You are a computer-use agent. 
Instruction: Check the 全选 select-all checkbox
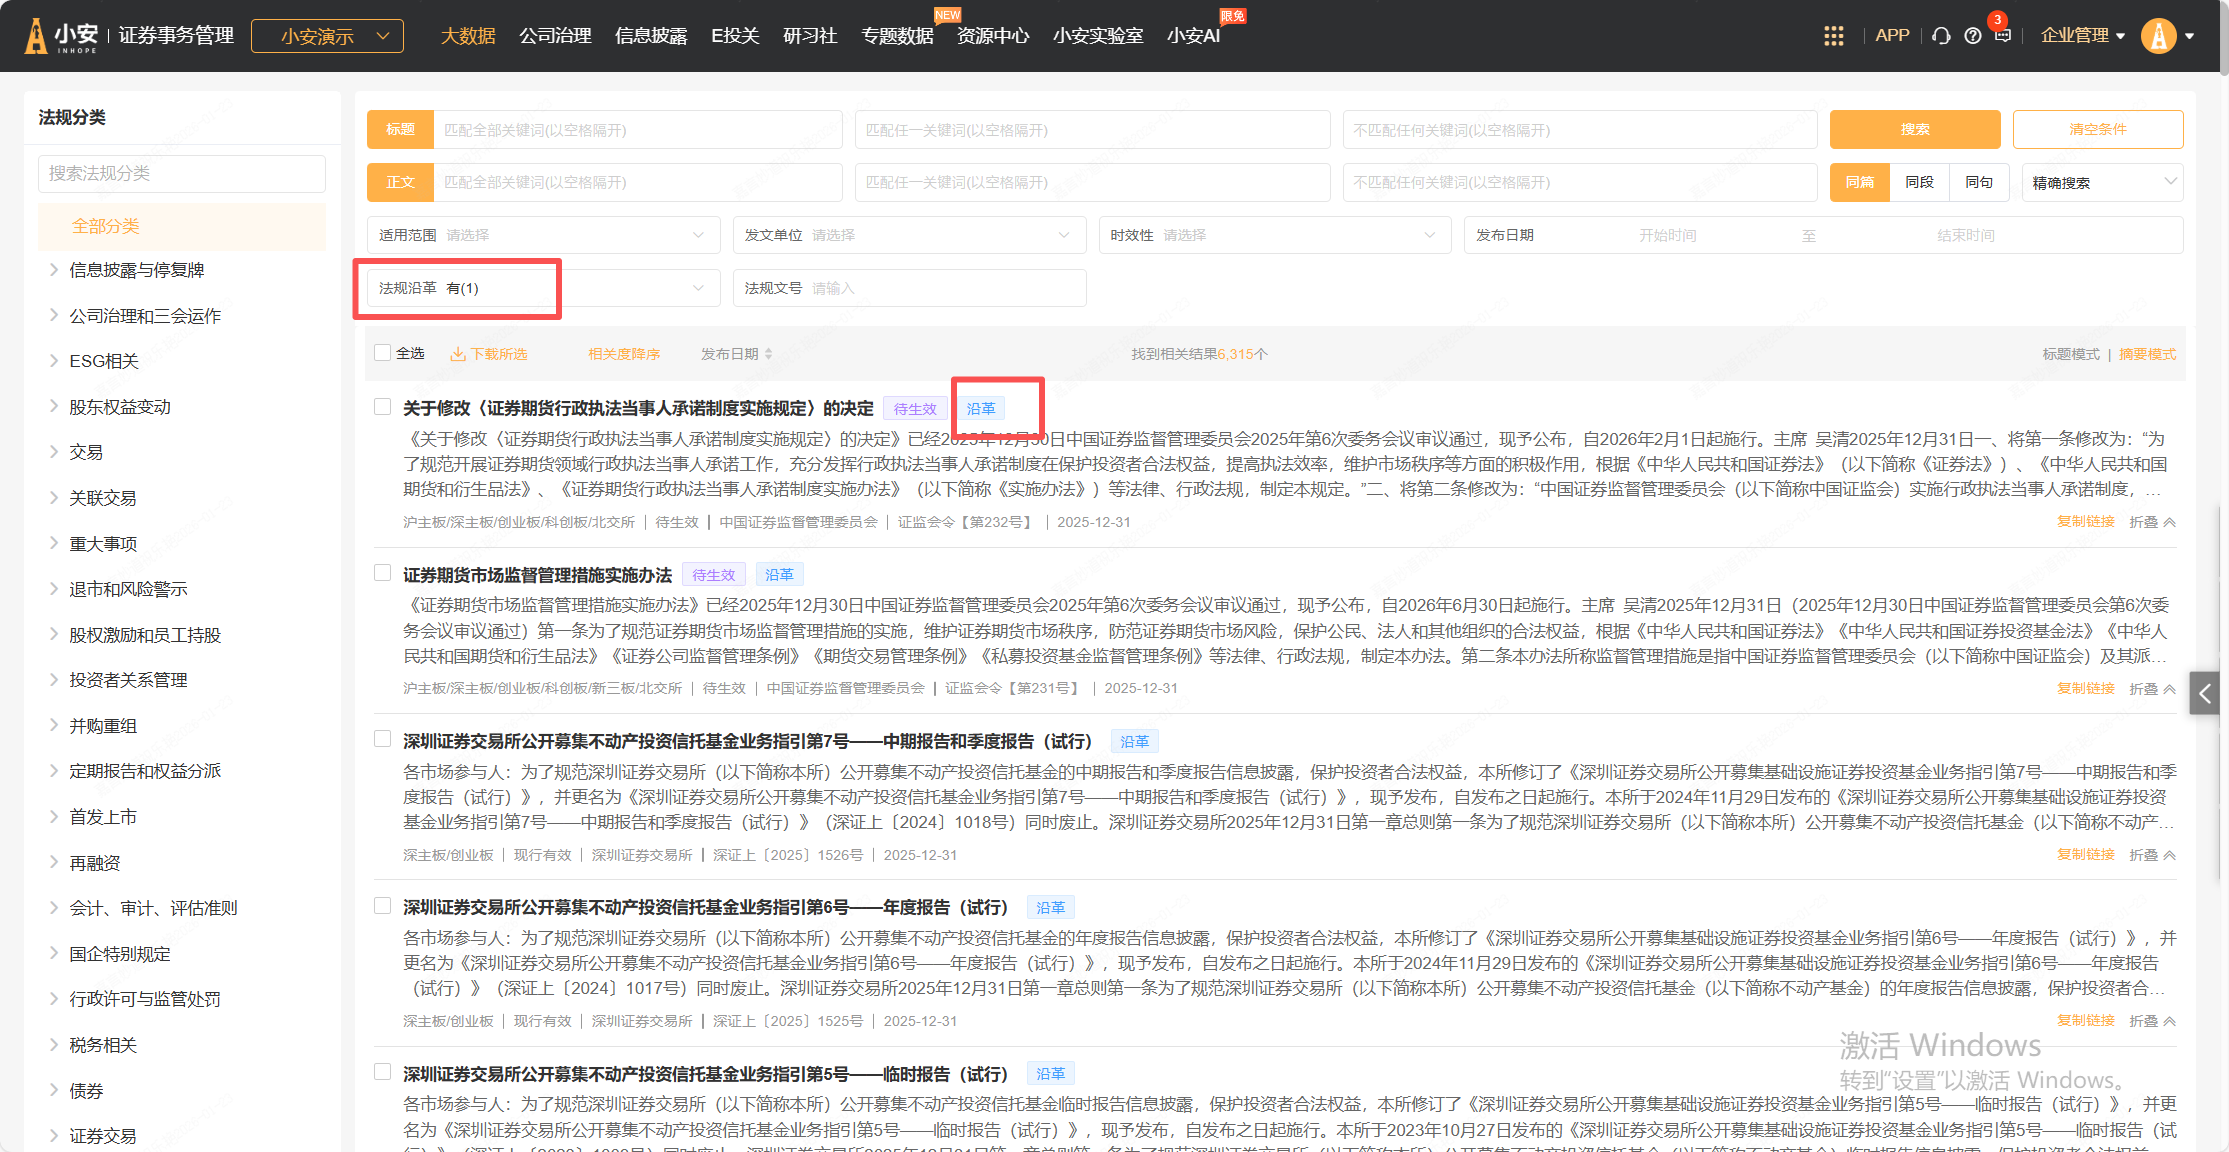coord(382,353)
